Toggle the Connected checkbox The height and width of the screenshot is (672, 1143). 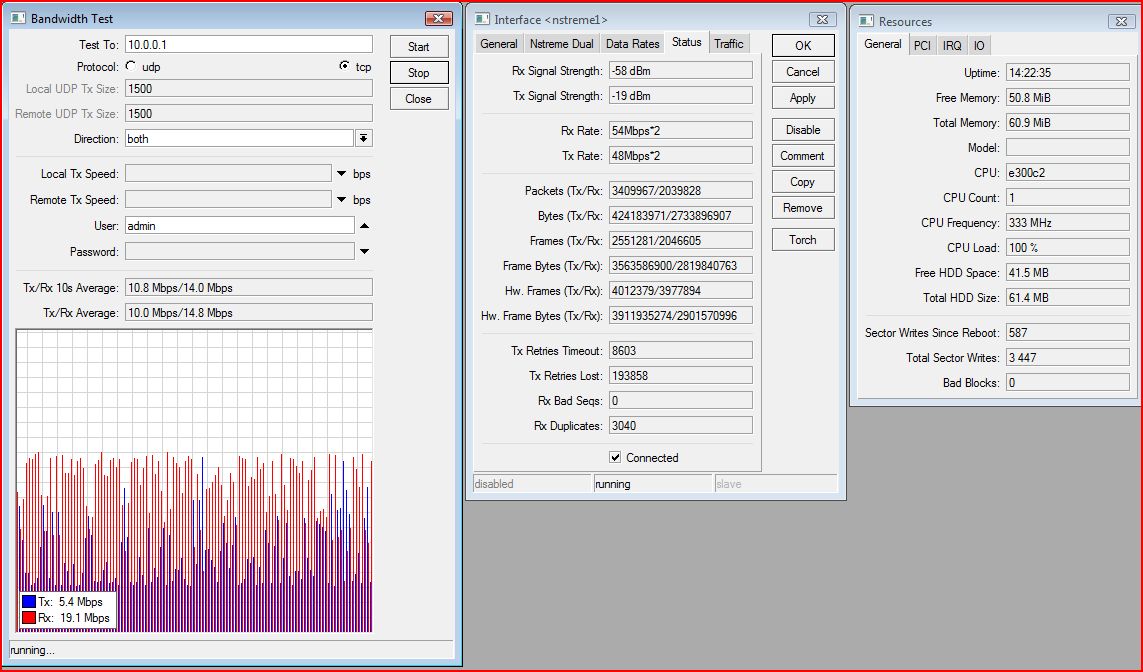616,458
